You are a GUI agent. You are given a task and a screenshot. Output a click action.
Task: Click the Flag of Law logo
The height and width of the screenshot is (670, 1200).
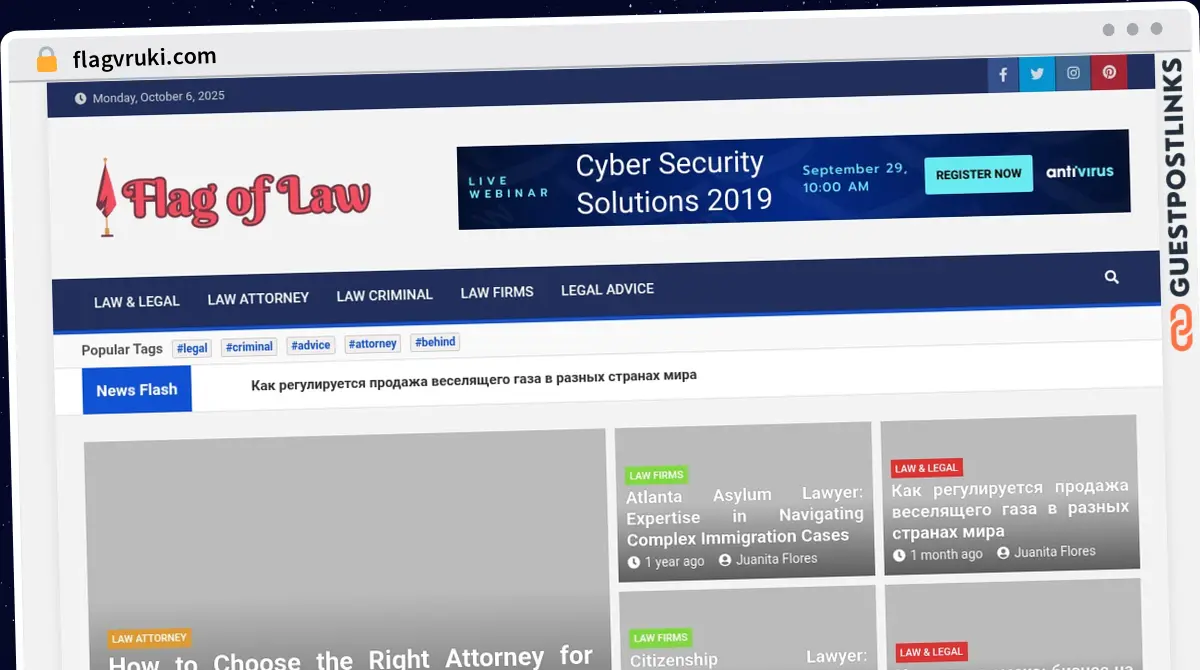tap(234, 197)
